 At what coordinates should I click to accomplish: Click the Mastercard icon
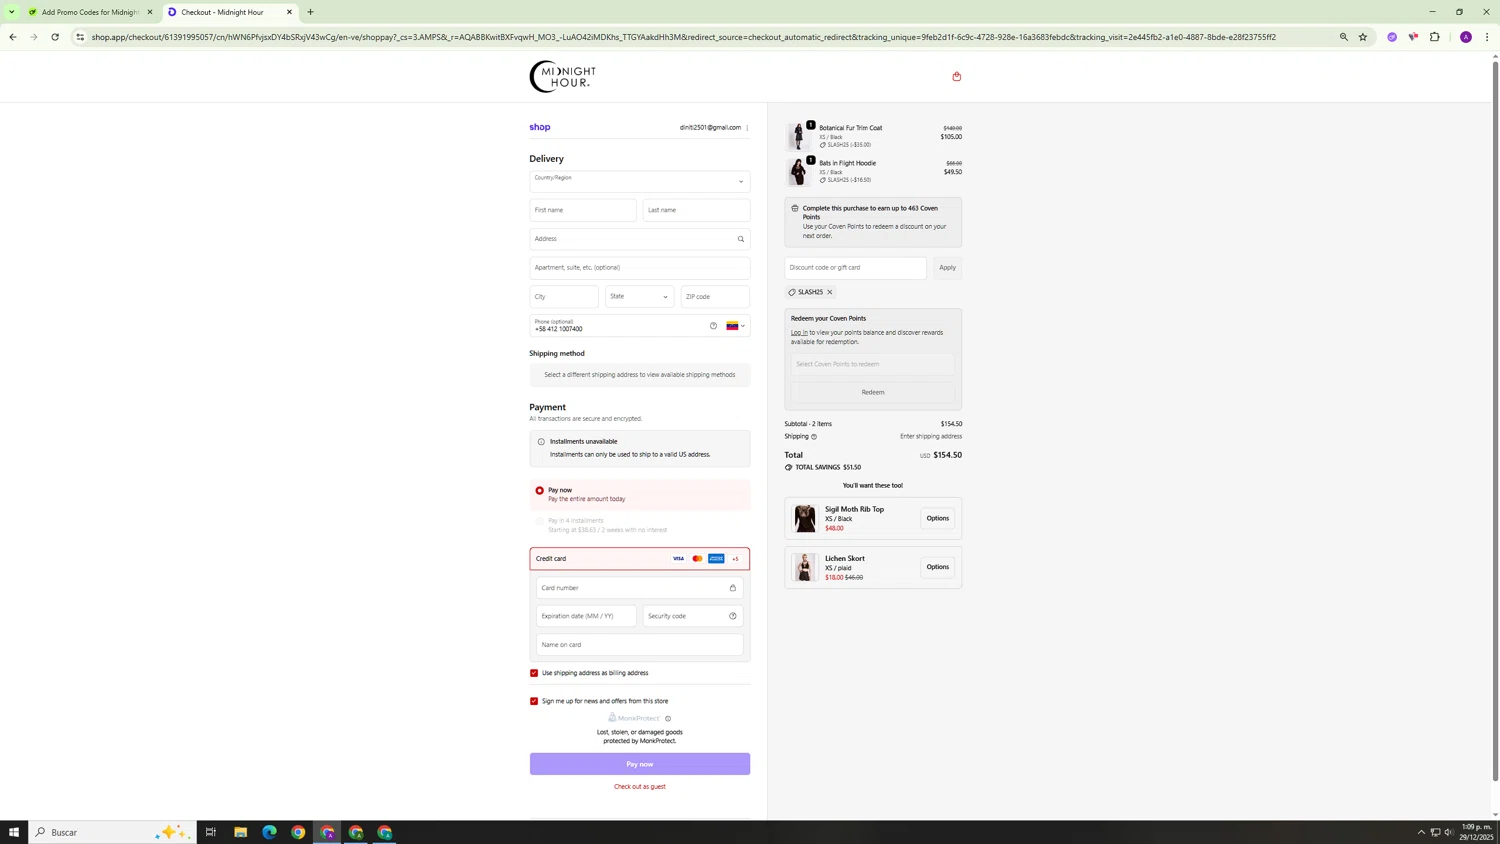point(697,559)
